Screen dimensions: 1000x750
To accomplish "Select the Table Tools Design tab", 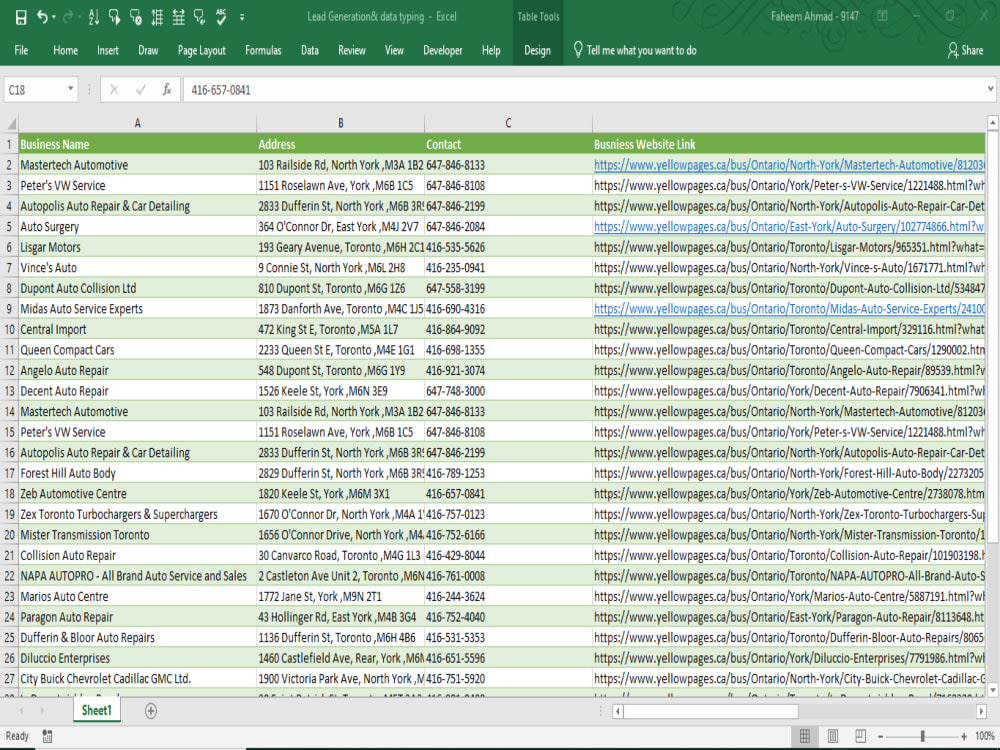I will [537, 50].
